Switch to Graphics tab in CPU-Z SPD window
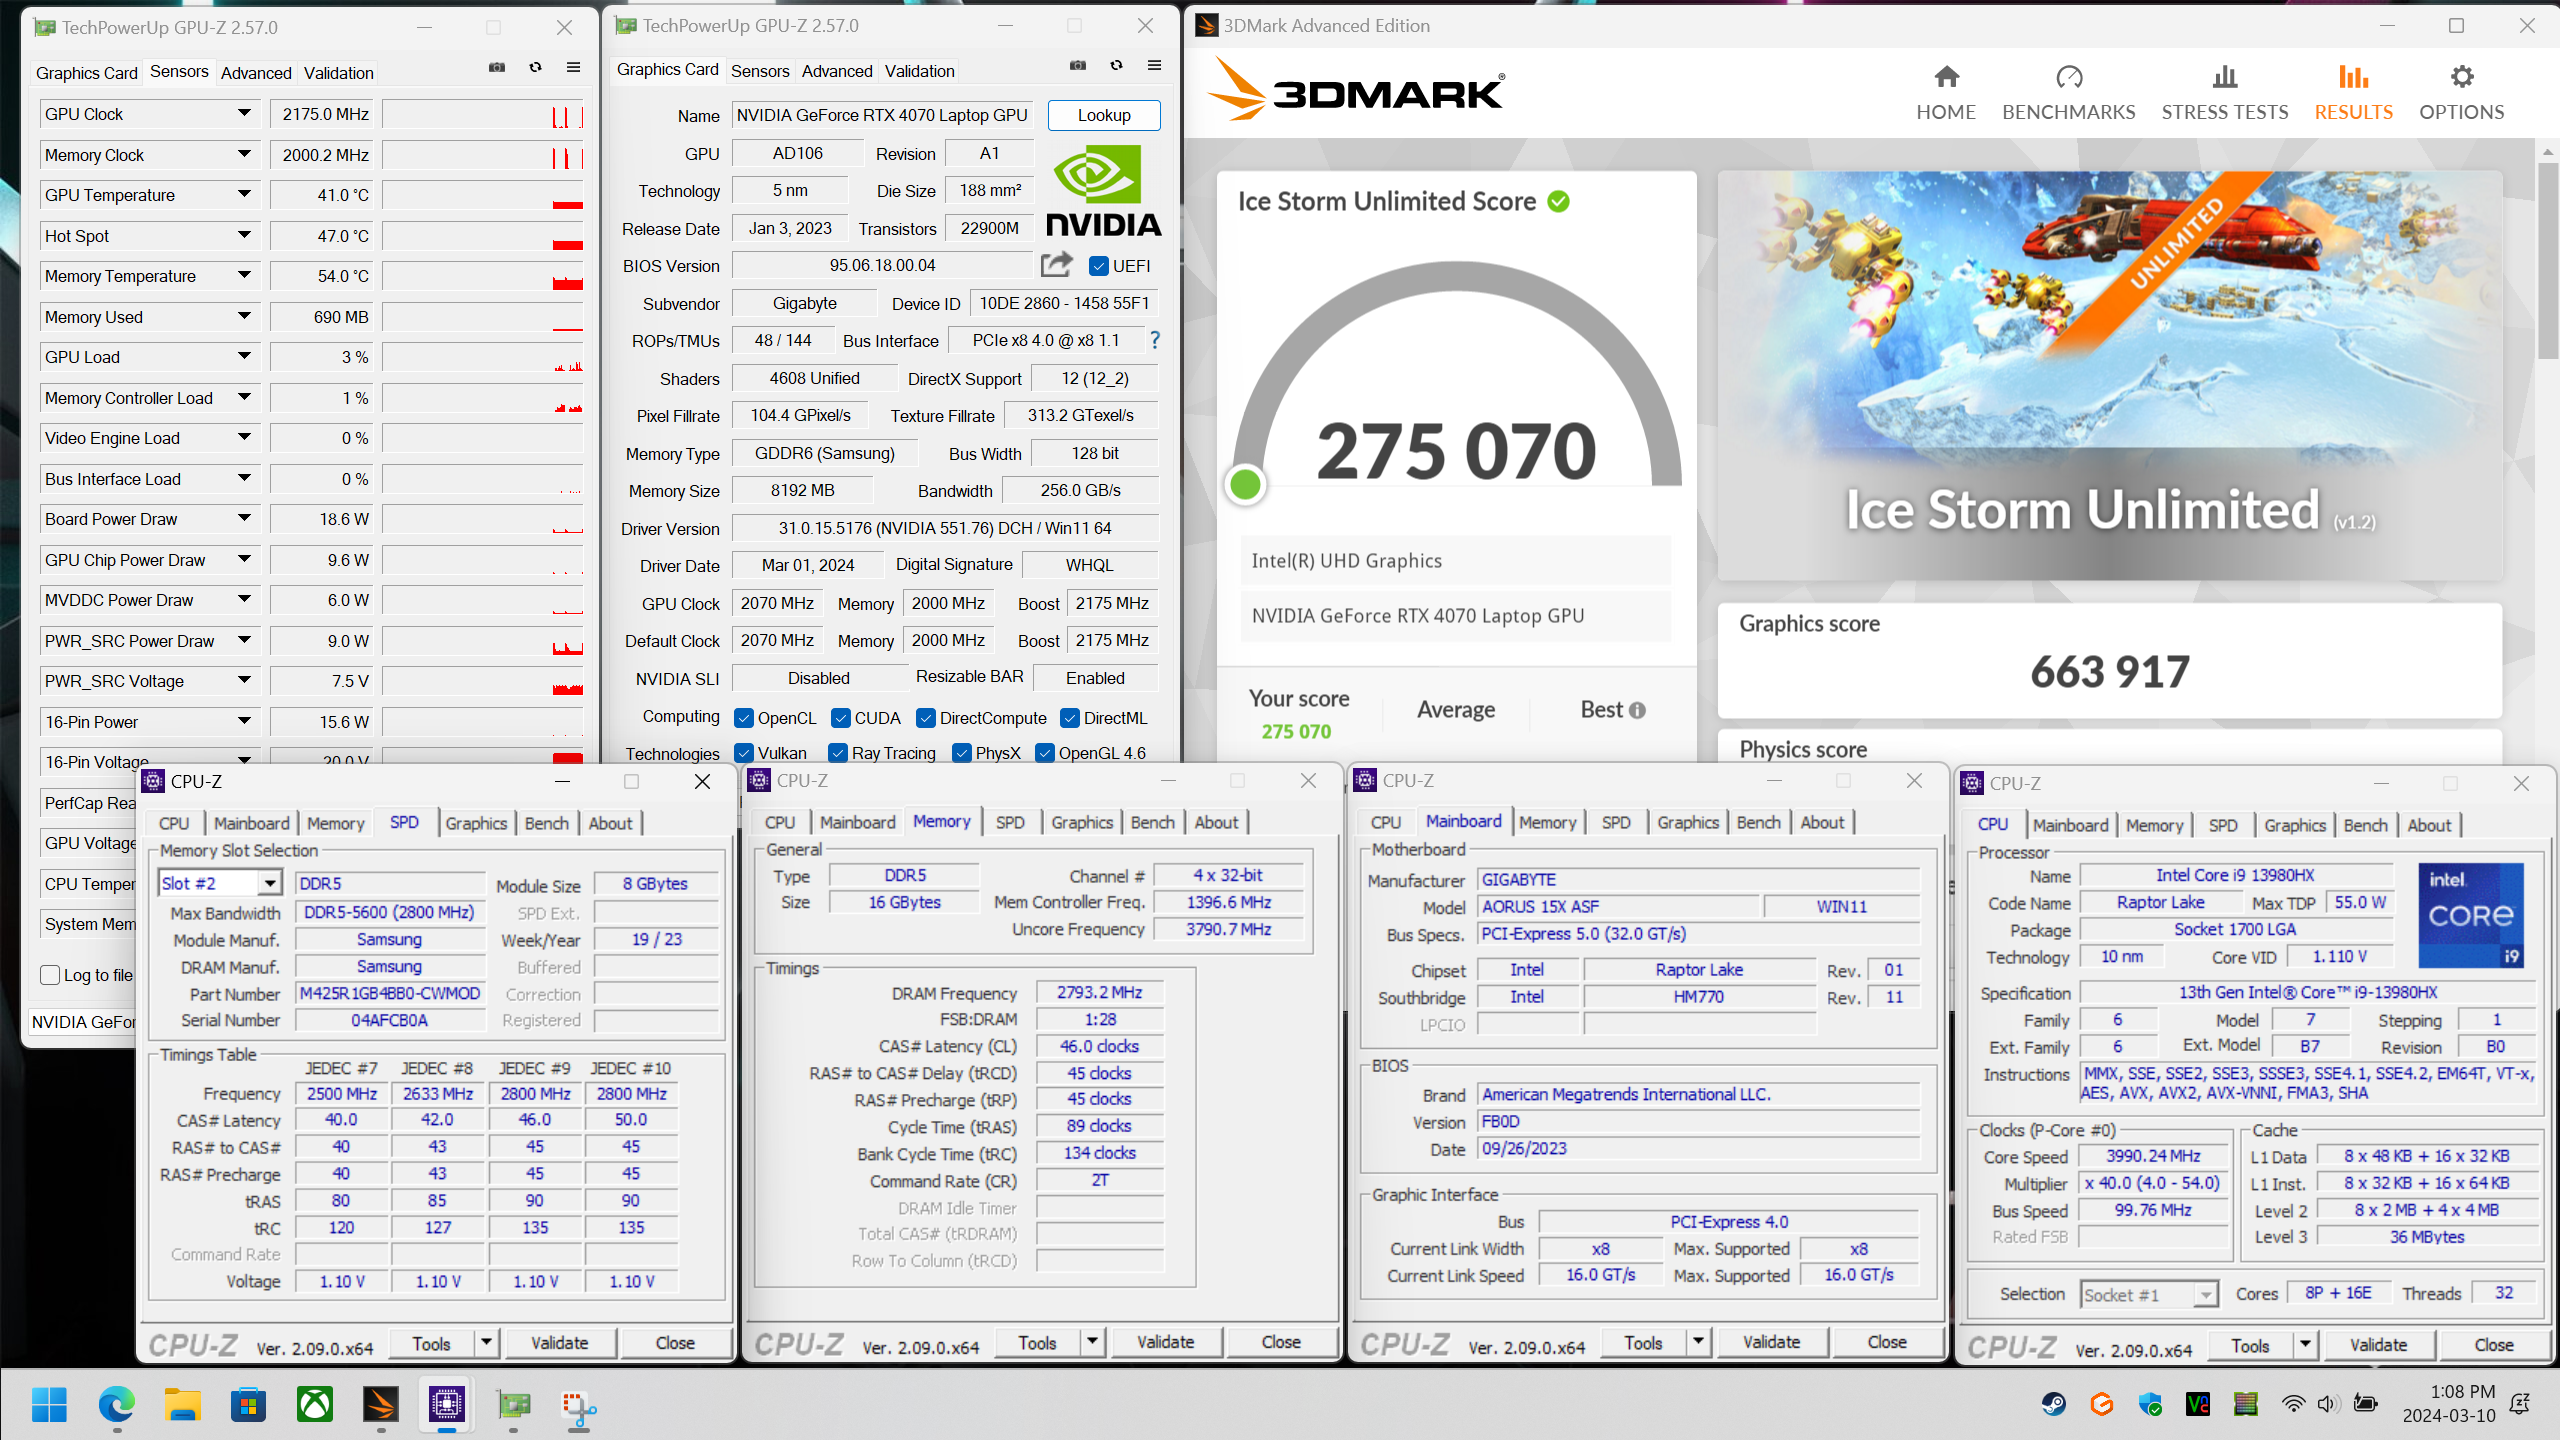2560x1440 pixels. pyautogui.click(x=476, y=823)
